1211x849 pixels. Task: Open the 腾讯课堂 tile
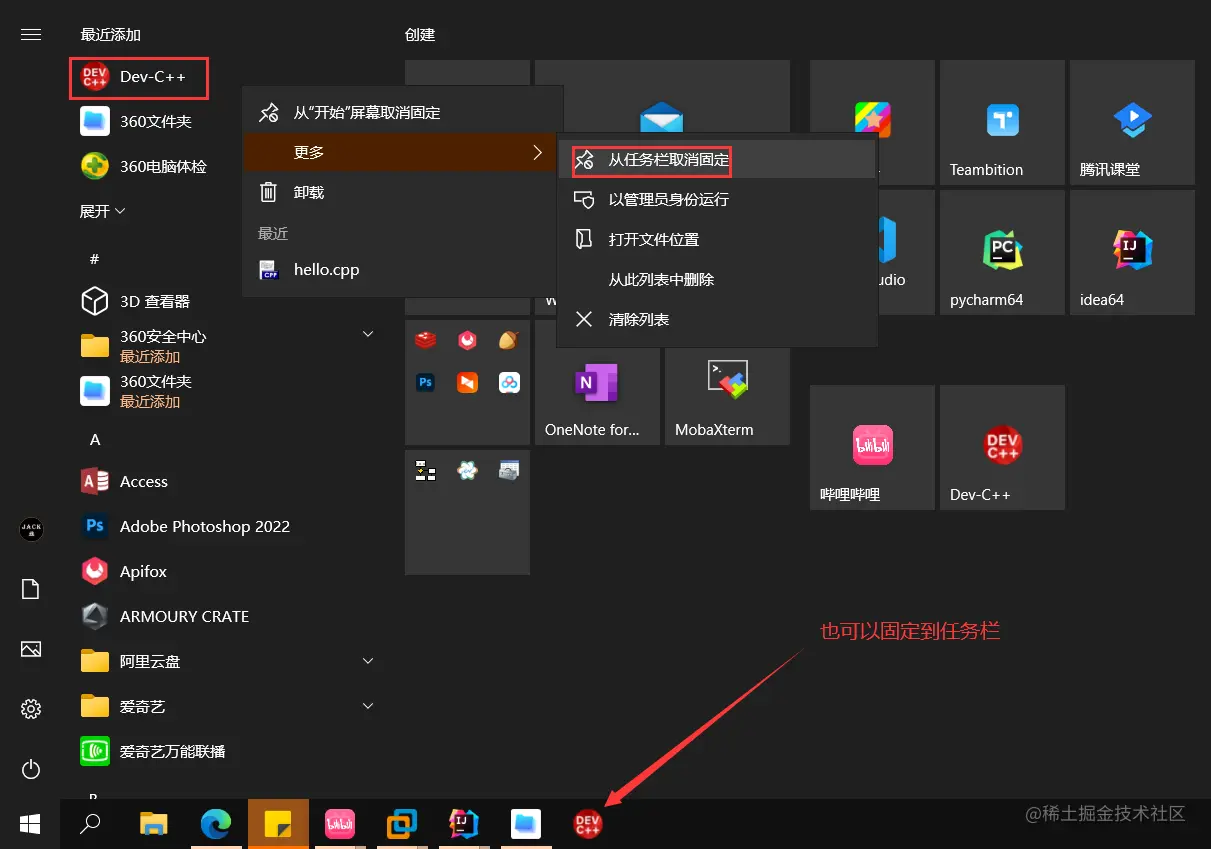[x=1132, y=122]
